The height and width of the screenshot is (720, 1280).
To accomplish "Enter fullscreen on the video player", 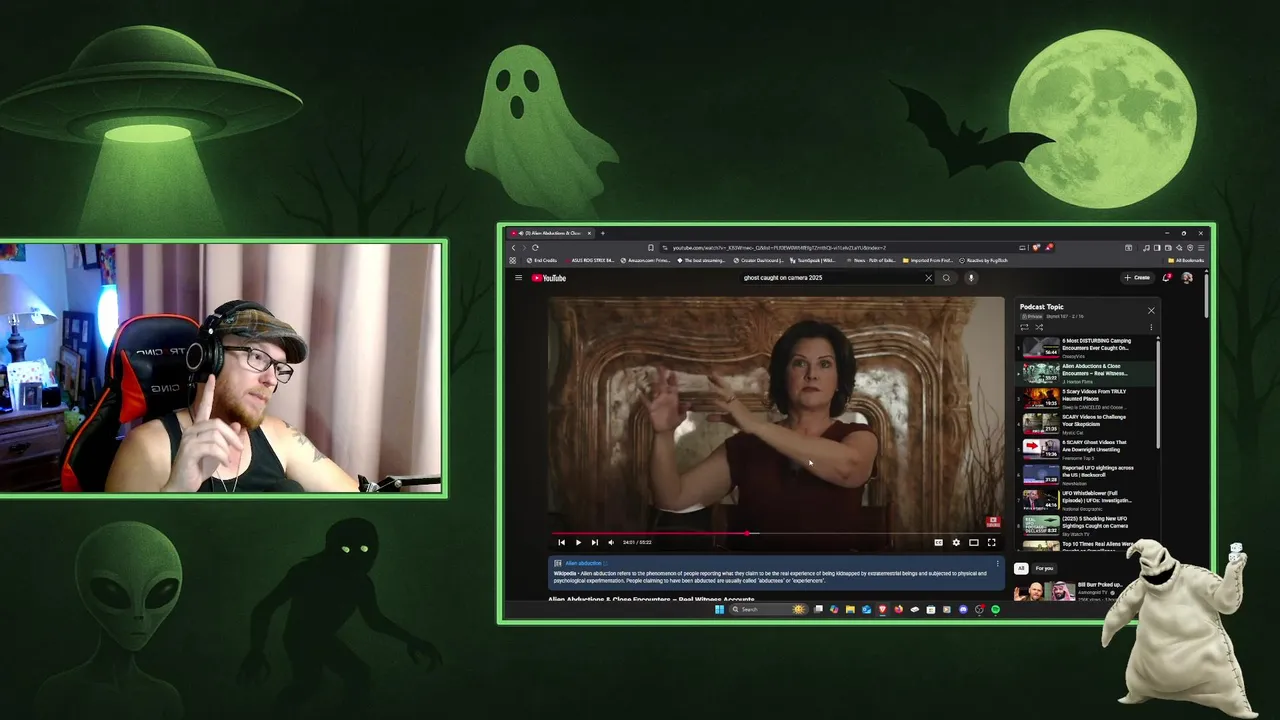I will 991,542.
